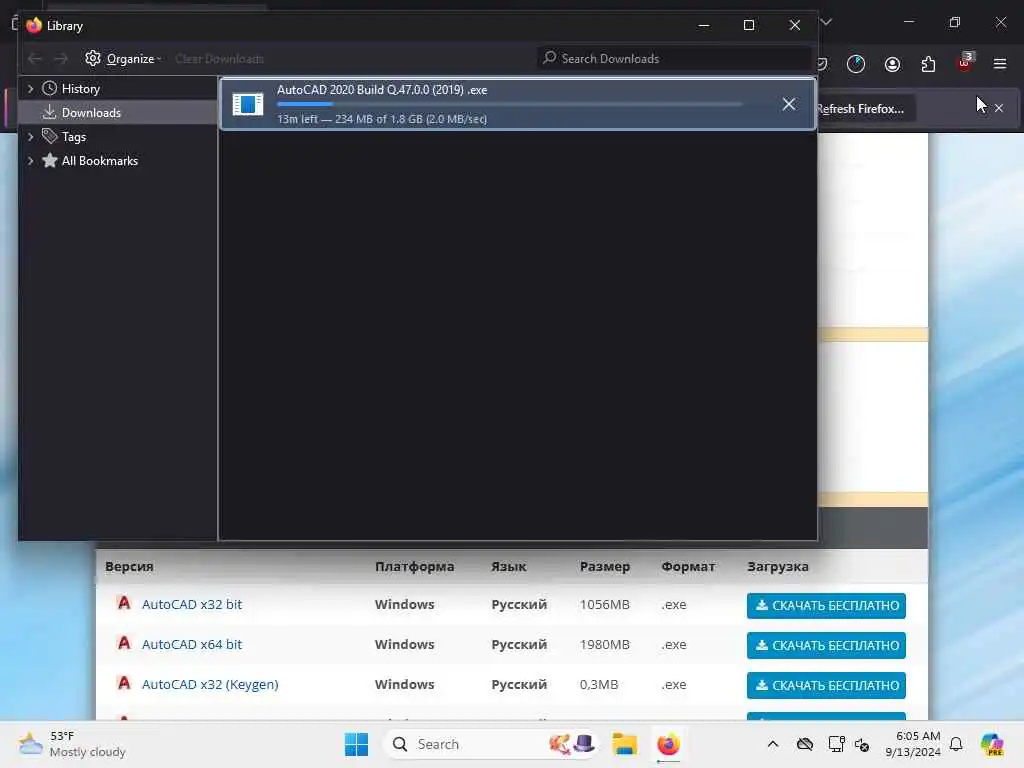Viewport: 1024px width, 768px height.
Task: Click the History clock icon
Action: [50, 88]
